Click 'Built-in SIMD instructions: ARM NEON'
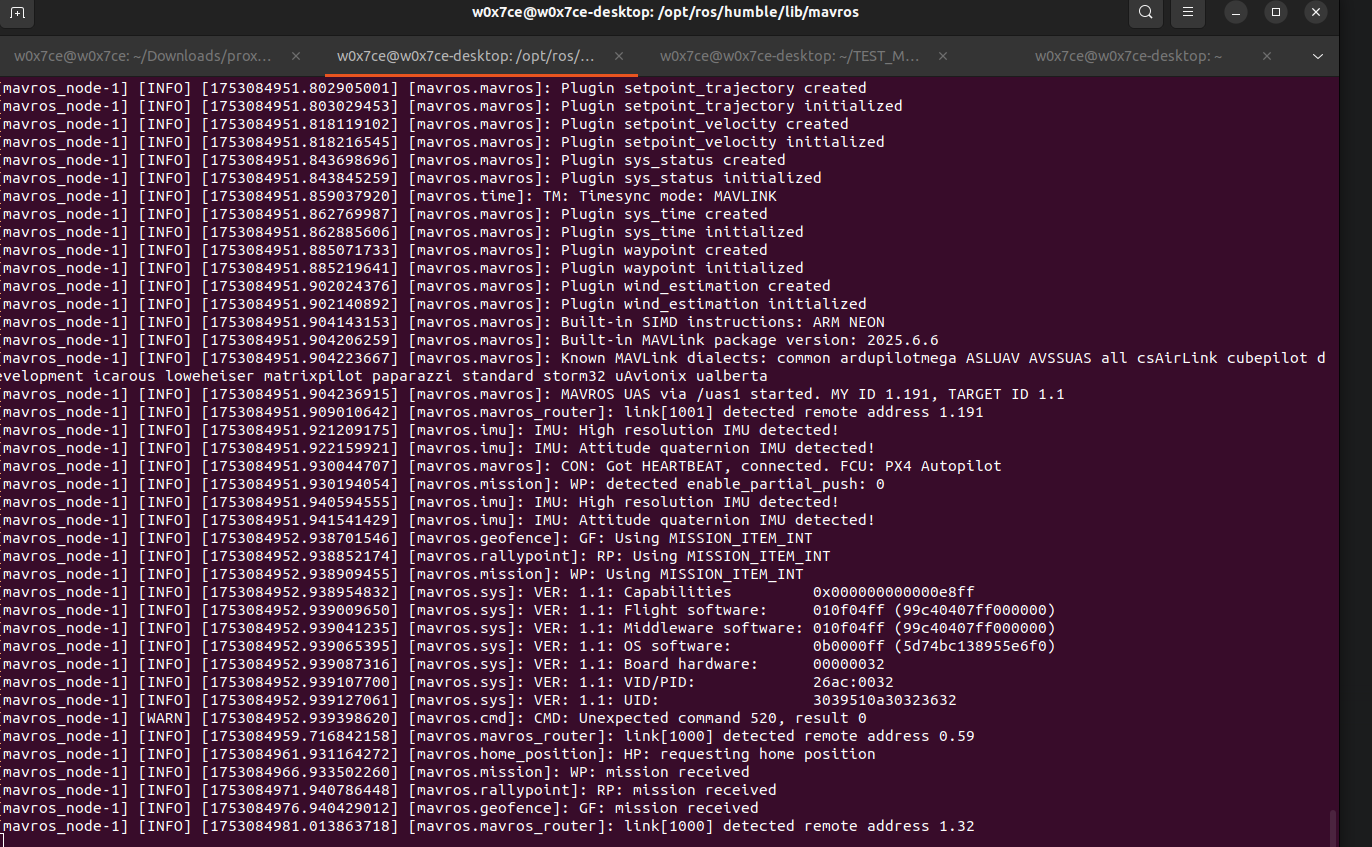This screenshot has height=847, width=1372. tap(723, 322)
